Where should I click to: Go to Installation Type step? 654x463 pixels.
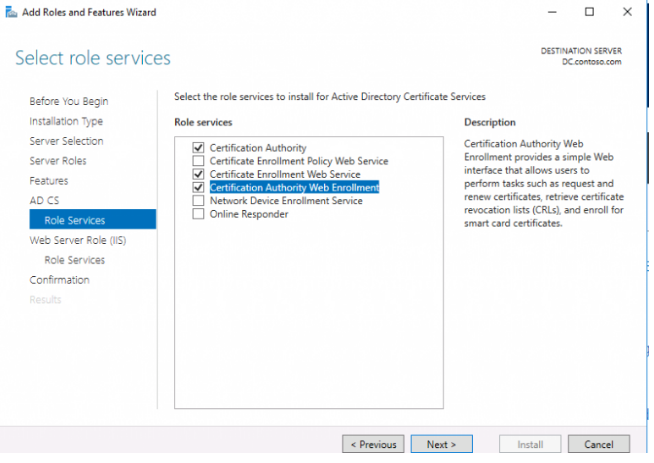pos(66,121)
